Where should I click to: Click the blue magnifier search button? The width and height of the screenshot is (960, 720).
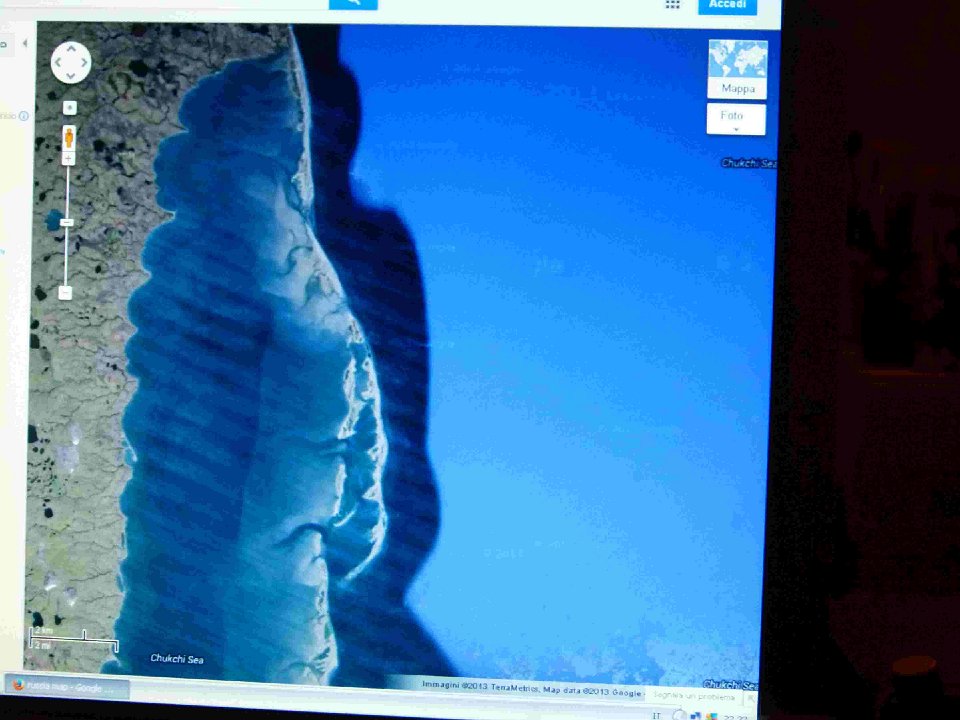point(353,4)
